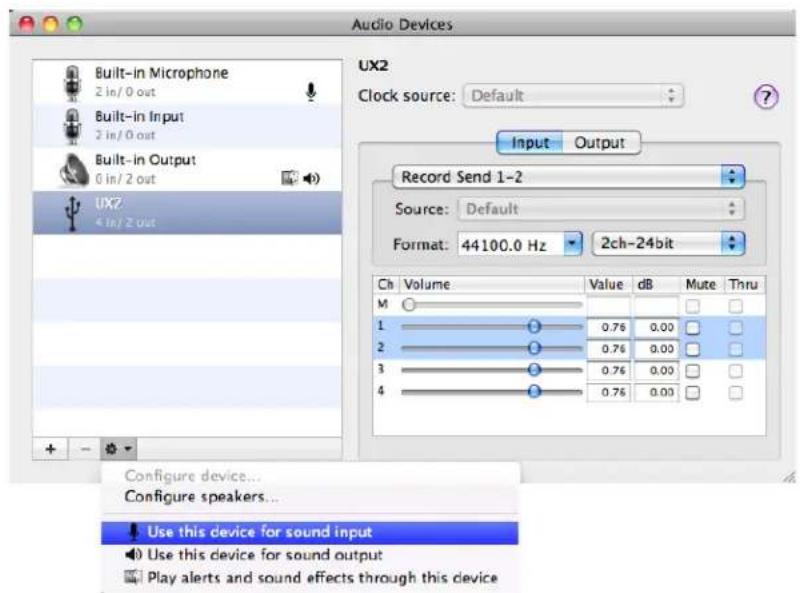Click the UX2 USB device icon
Screen dimensions: 800x593
[x=73, y=213]
